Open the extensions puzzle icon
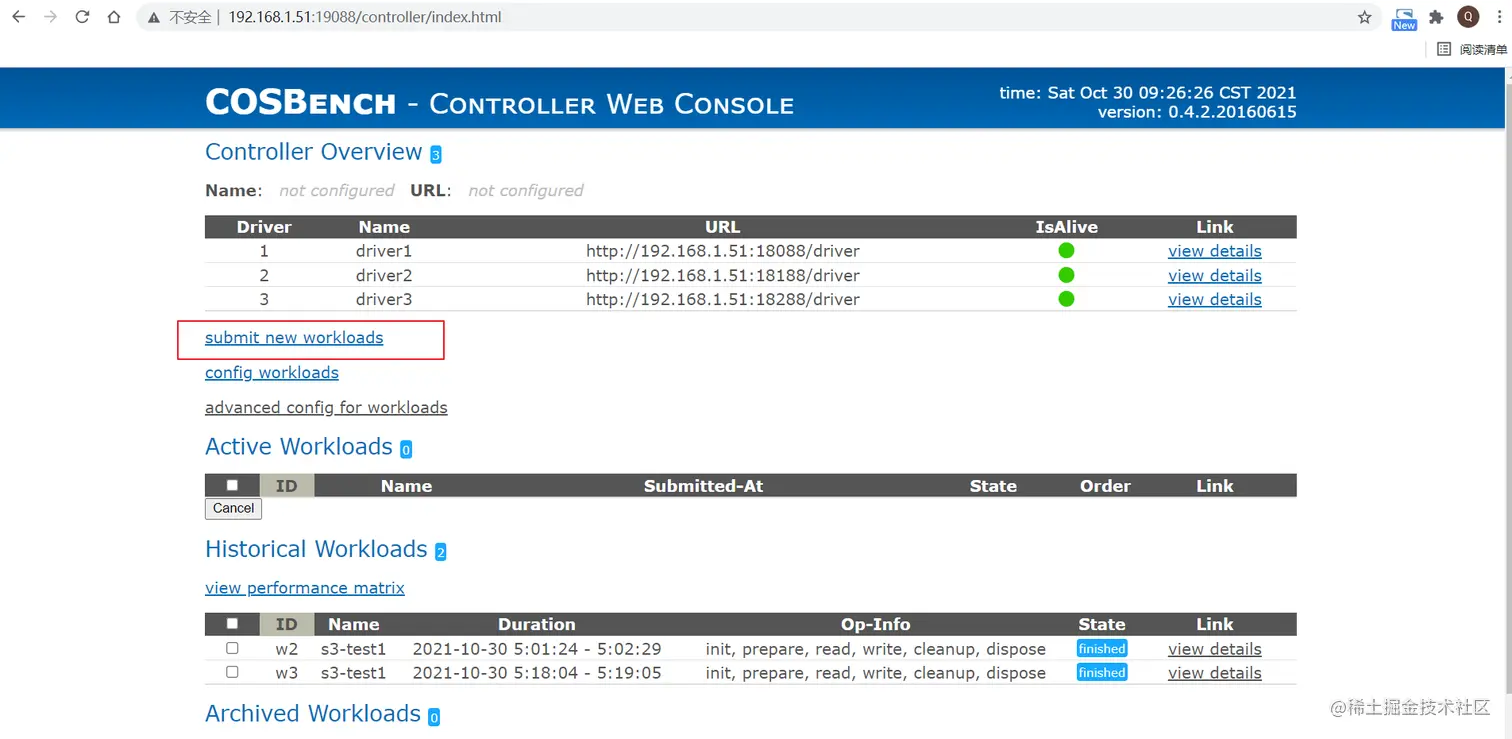Image resolution: width=1512 pixels, height=739 pixels. [1437, 17]
